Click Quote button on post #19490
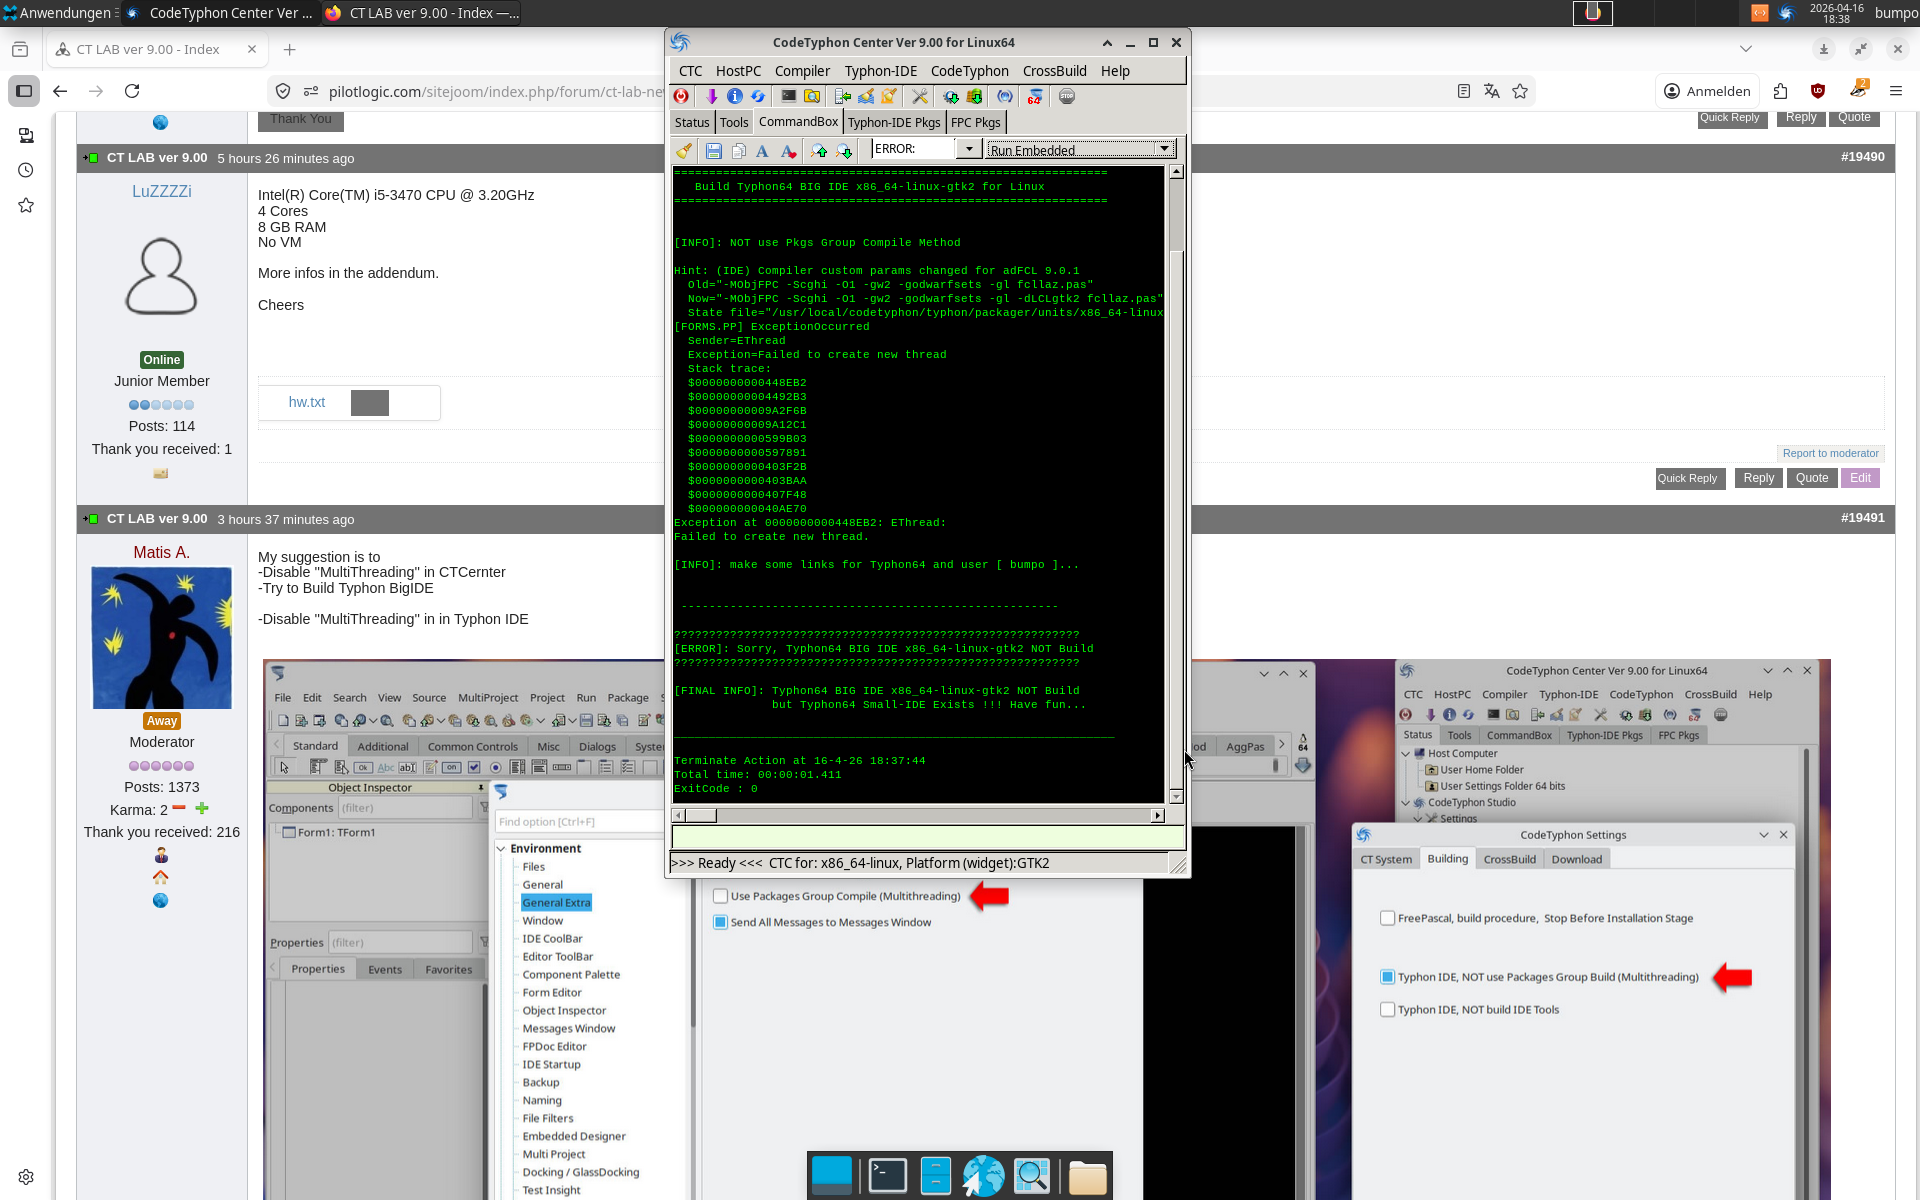The width and height of the screenshot is (1920, 1200). click(1811, 478)
